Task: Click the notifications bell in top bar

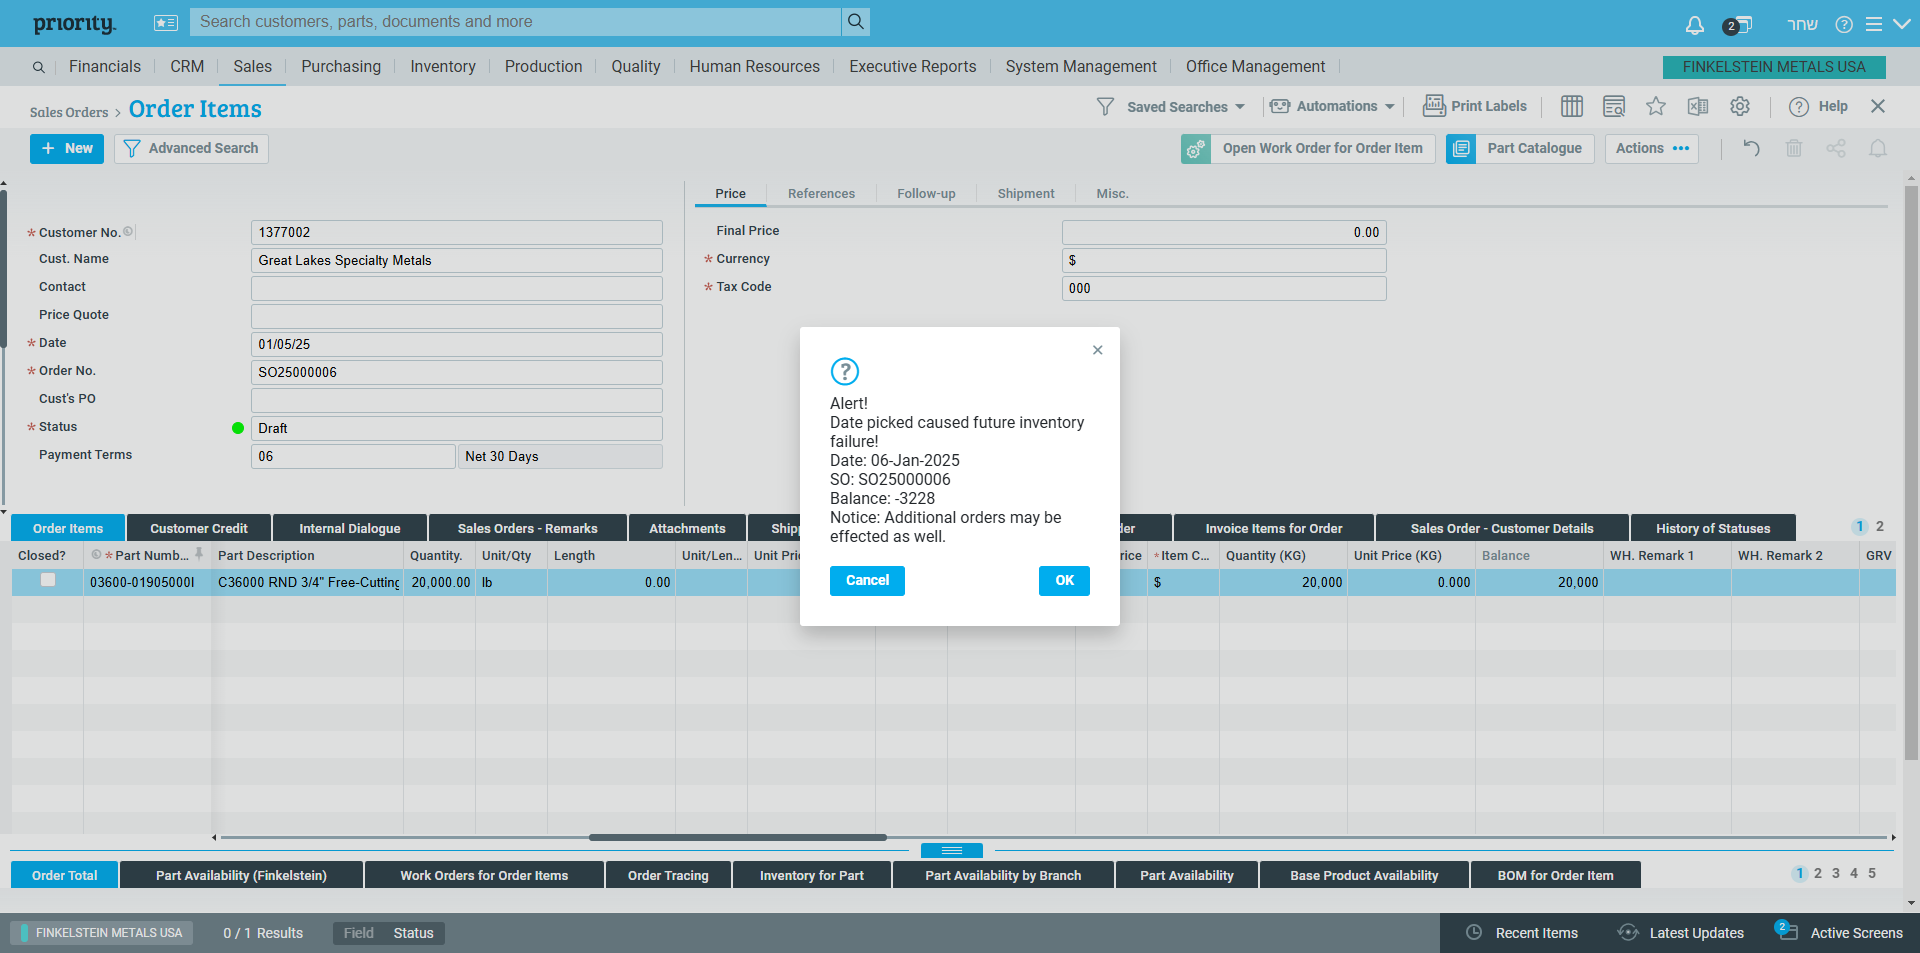Action: tap(1694, 24)
